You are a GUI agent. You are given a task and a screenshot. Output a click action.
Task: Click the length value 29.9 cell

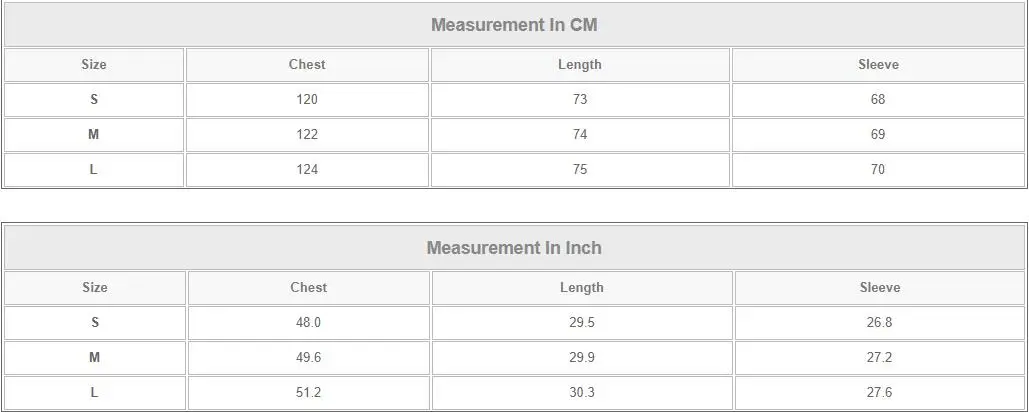(582, 358)
